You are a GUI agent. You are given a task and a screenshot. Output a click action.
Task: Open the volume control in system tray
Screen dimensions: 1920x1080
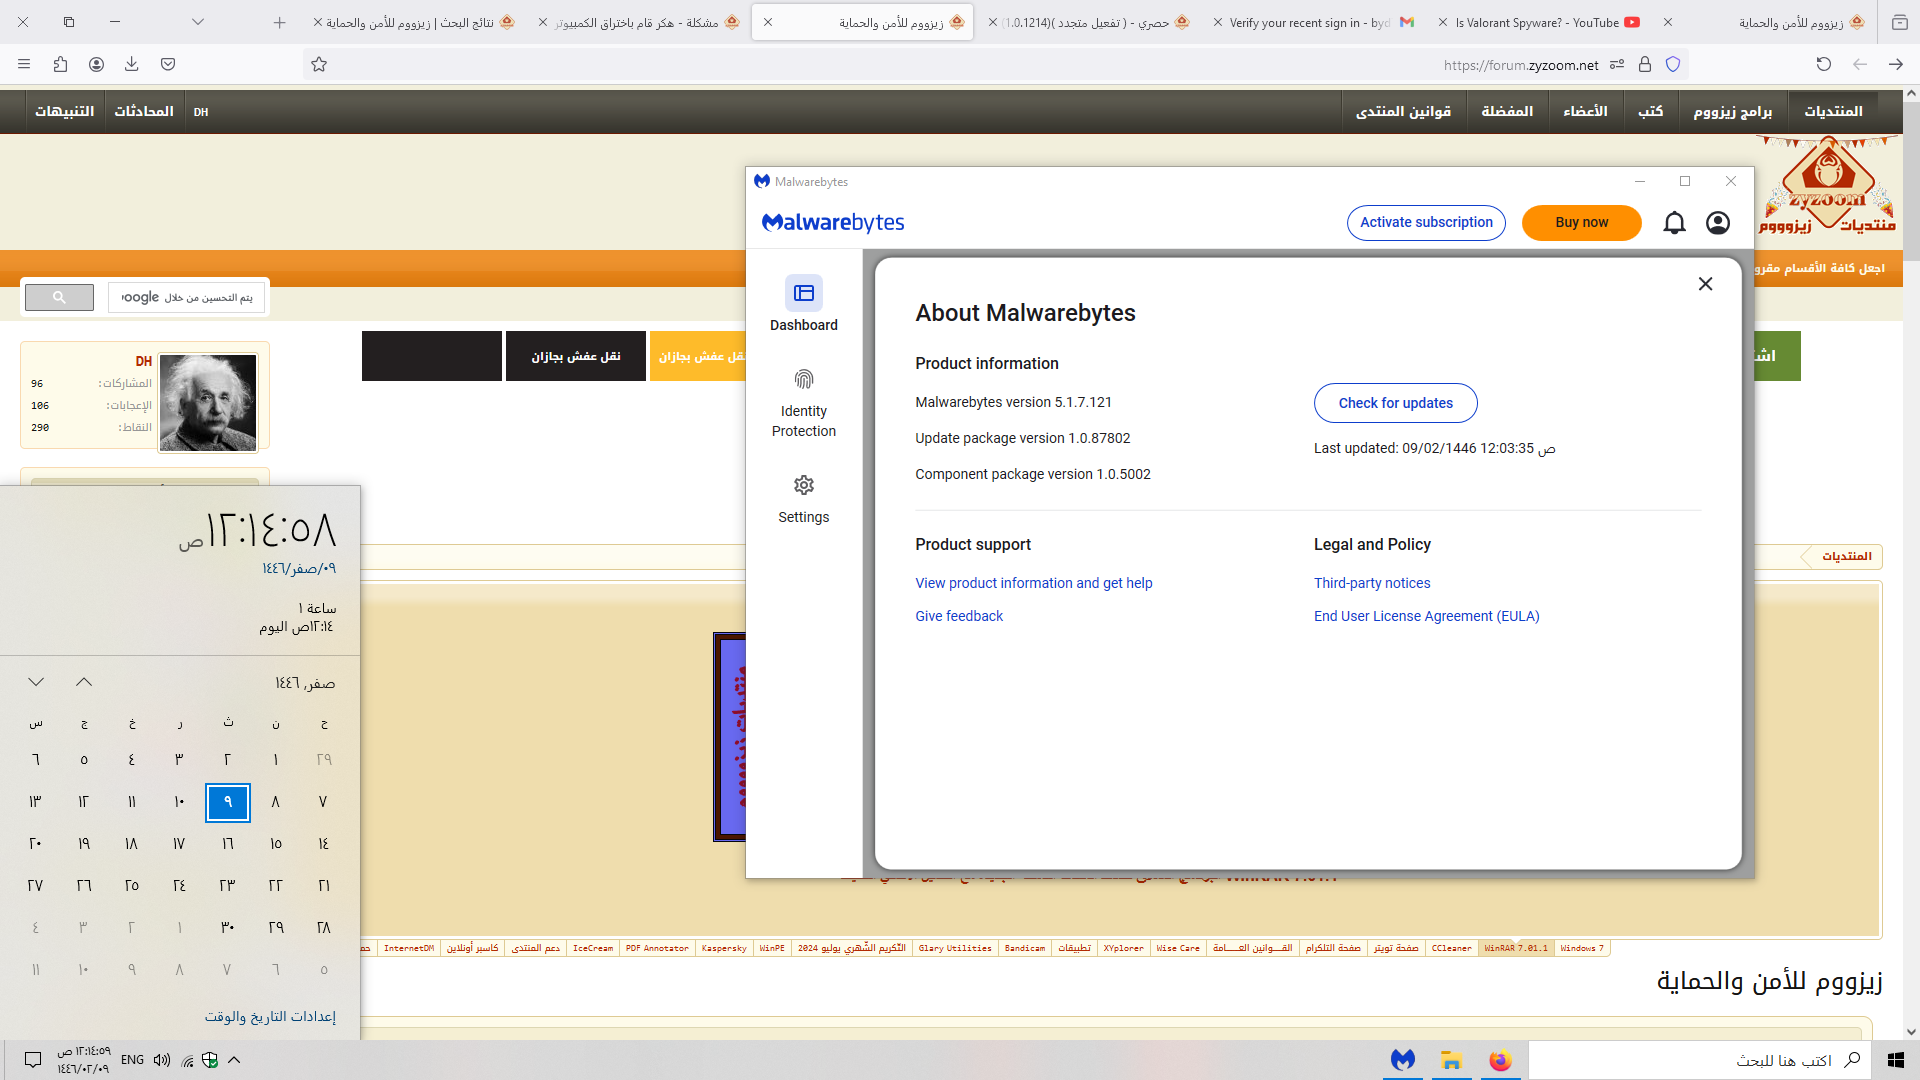click(162, 1060)
